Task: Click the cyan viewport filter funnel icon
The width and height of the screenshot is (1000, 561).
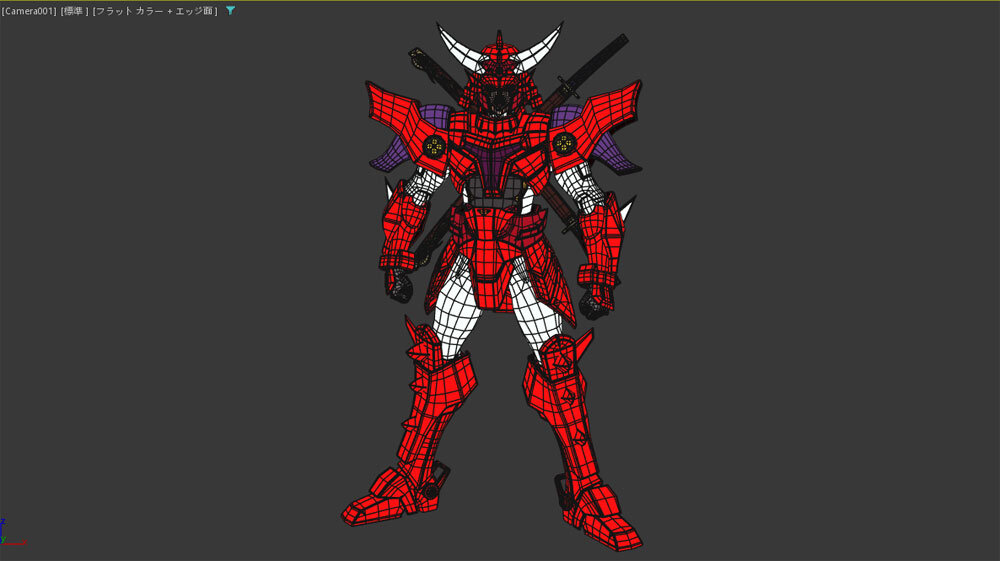Action: point(231,11)
